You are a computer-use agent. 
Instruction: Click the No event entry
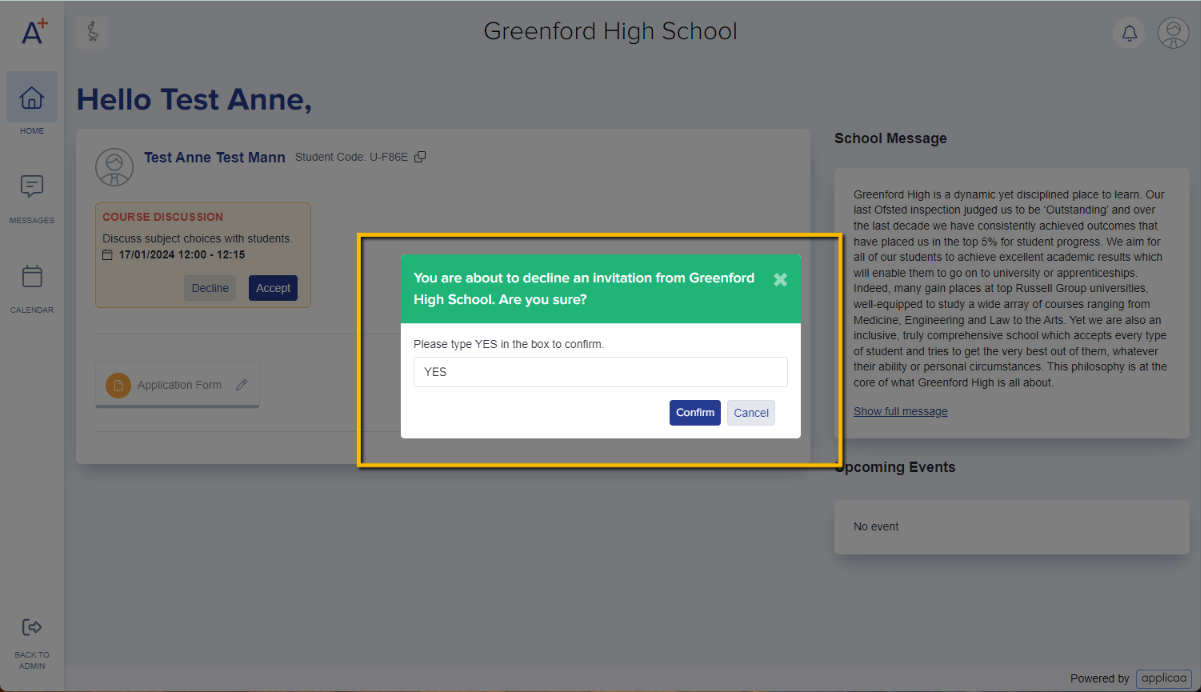(x=876, y=526)
